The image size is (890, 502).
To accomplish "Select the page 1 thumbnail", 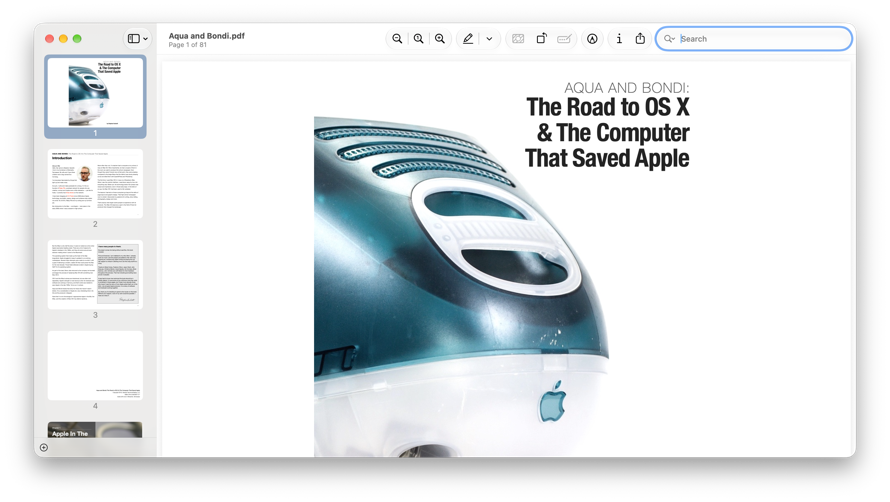I will coord(95,93).
